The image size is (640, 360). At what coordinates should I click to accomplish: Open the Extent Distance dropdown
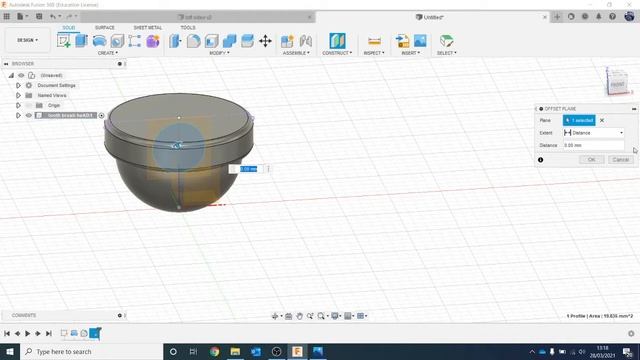coord(593,133)
